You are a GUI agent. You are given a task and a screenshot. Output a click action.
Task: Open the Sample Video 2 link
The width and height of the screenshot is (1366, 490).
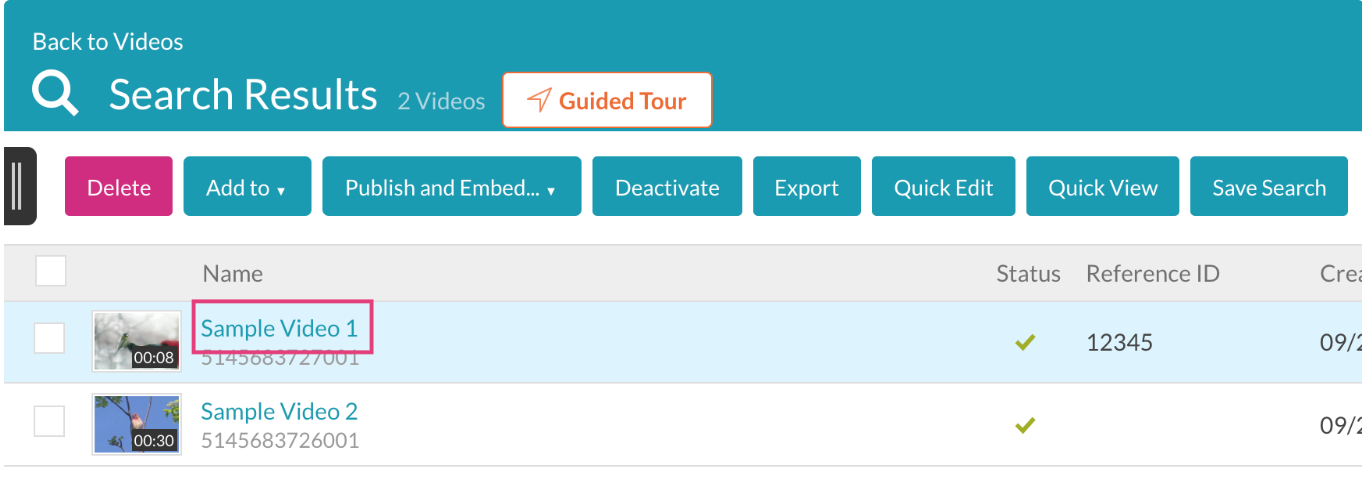[x=279, y=411]
